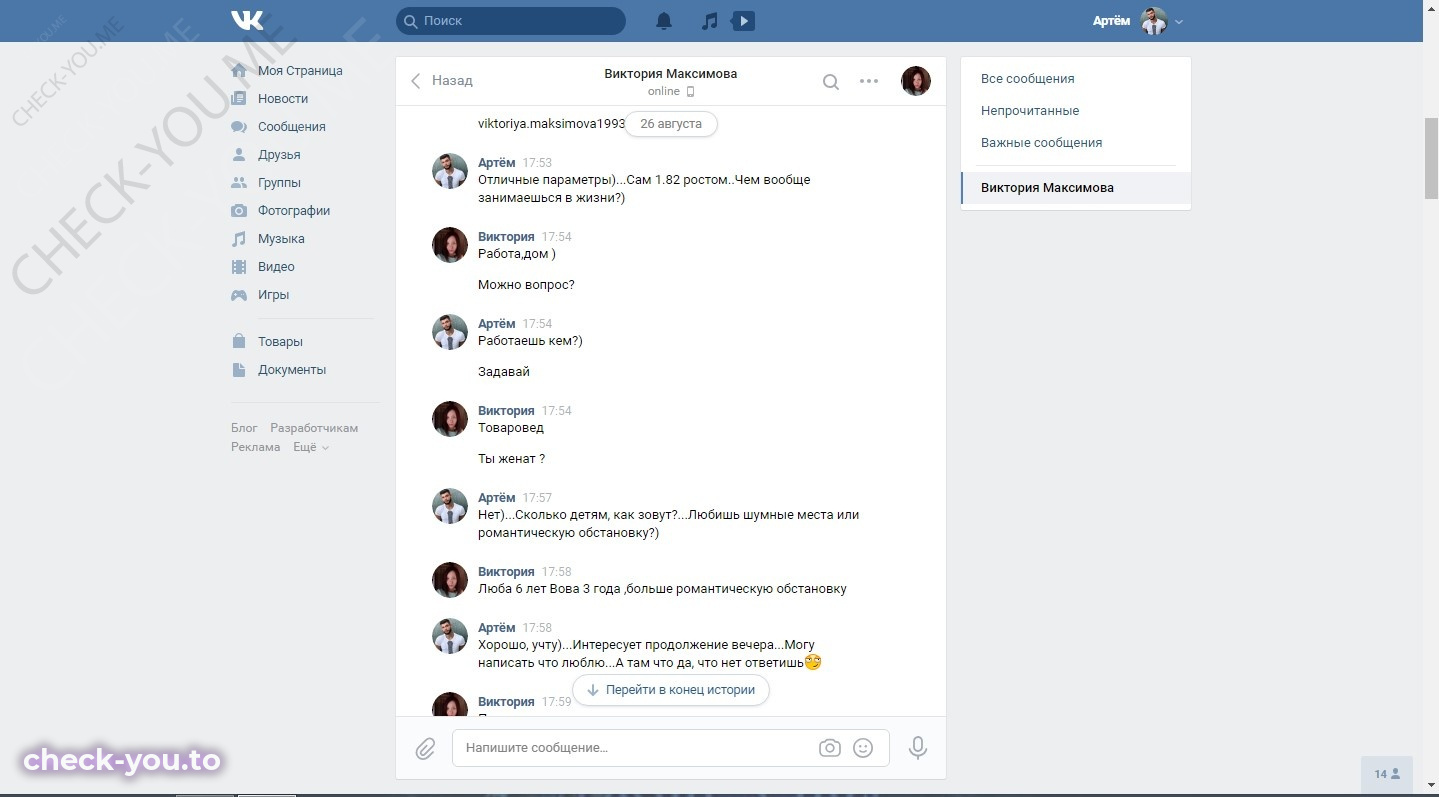1439x797 pixels.
Task: Click the page scrollbar thumb
Action: point(1431,159)
